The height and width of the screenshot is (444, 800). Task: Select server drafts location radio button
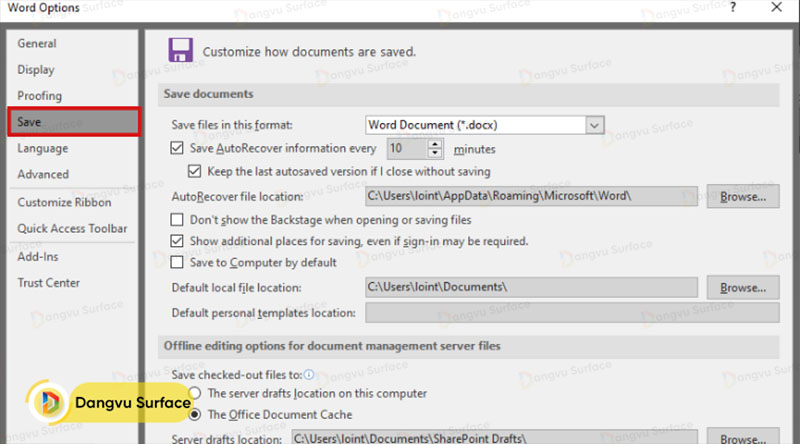click(x=196, y=394)
